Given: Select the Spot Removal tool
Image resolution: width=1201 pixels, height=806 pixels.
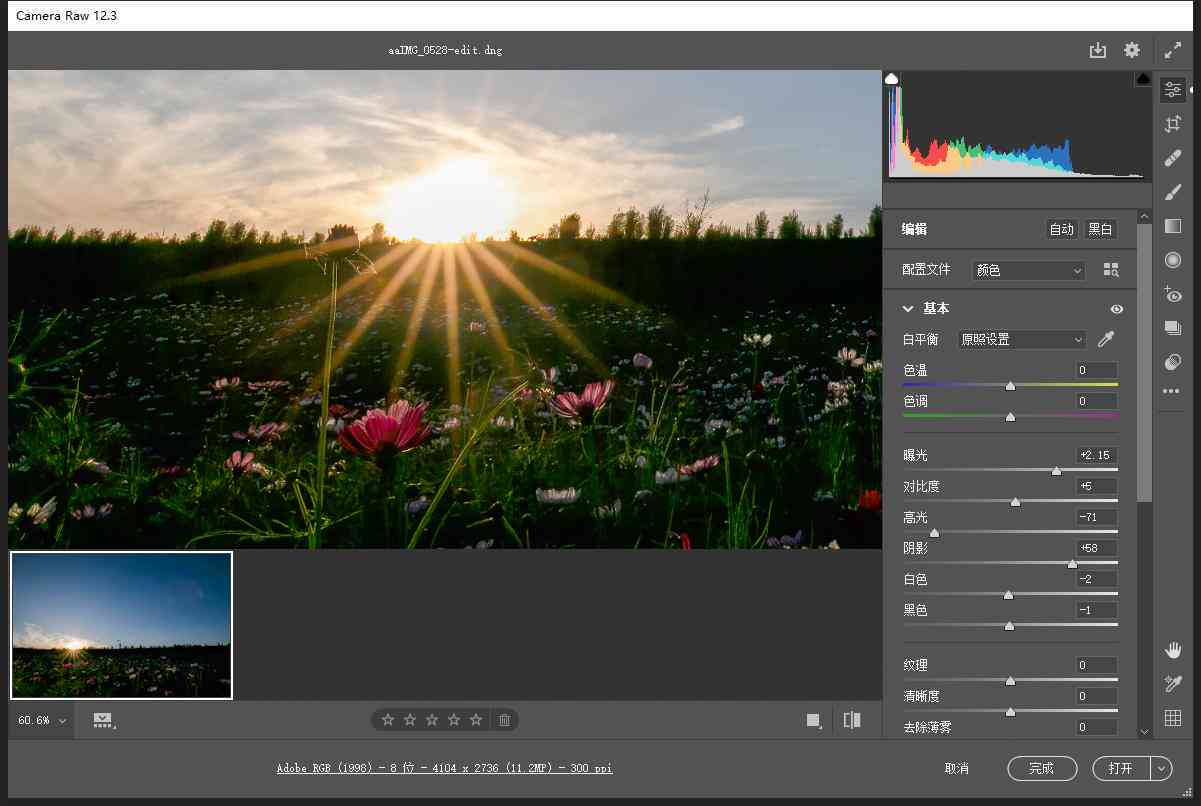Looking at the screenshot, I should tap(1173, 158).
